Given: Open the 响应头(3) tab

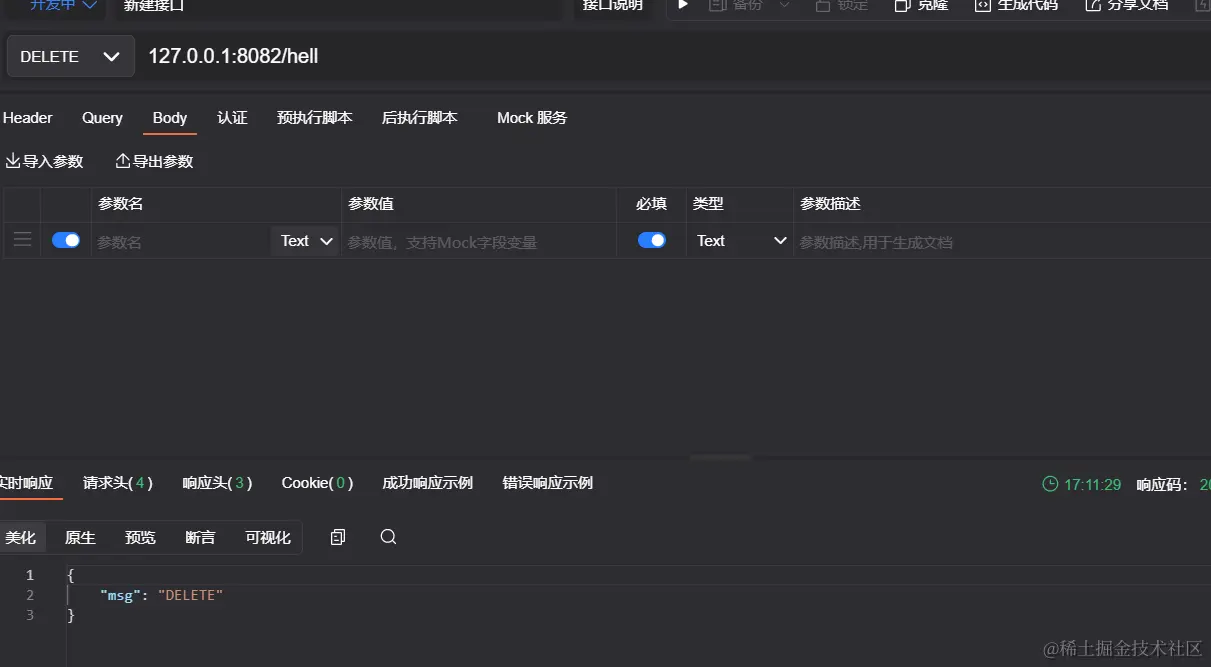Looking at the screenshot, I should pos(217,483).
